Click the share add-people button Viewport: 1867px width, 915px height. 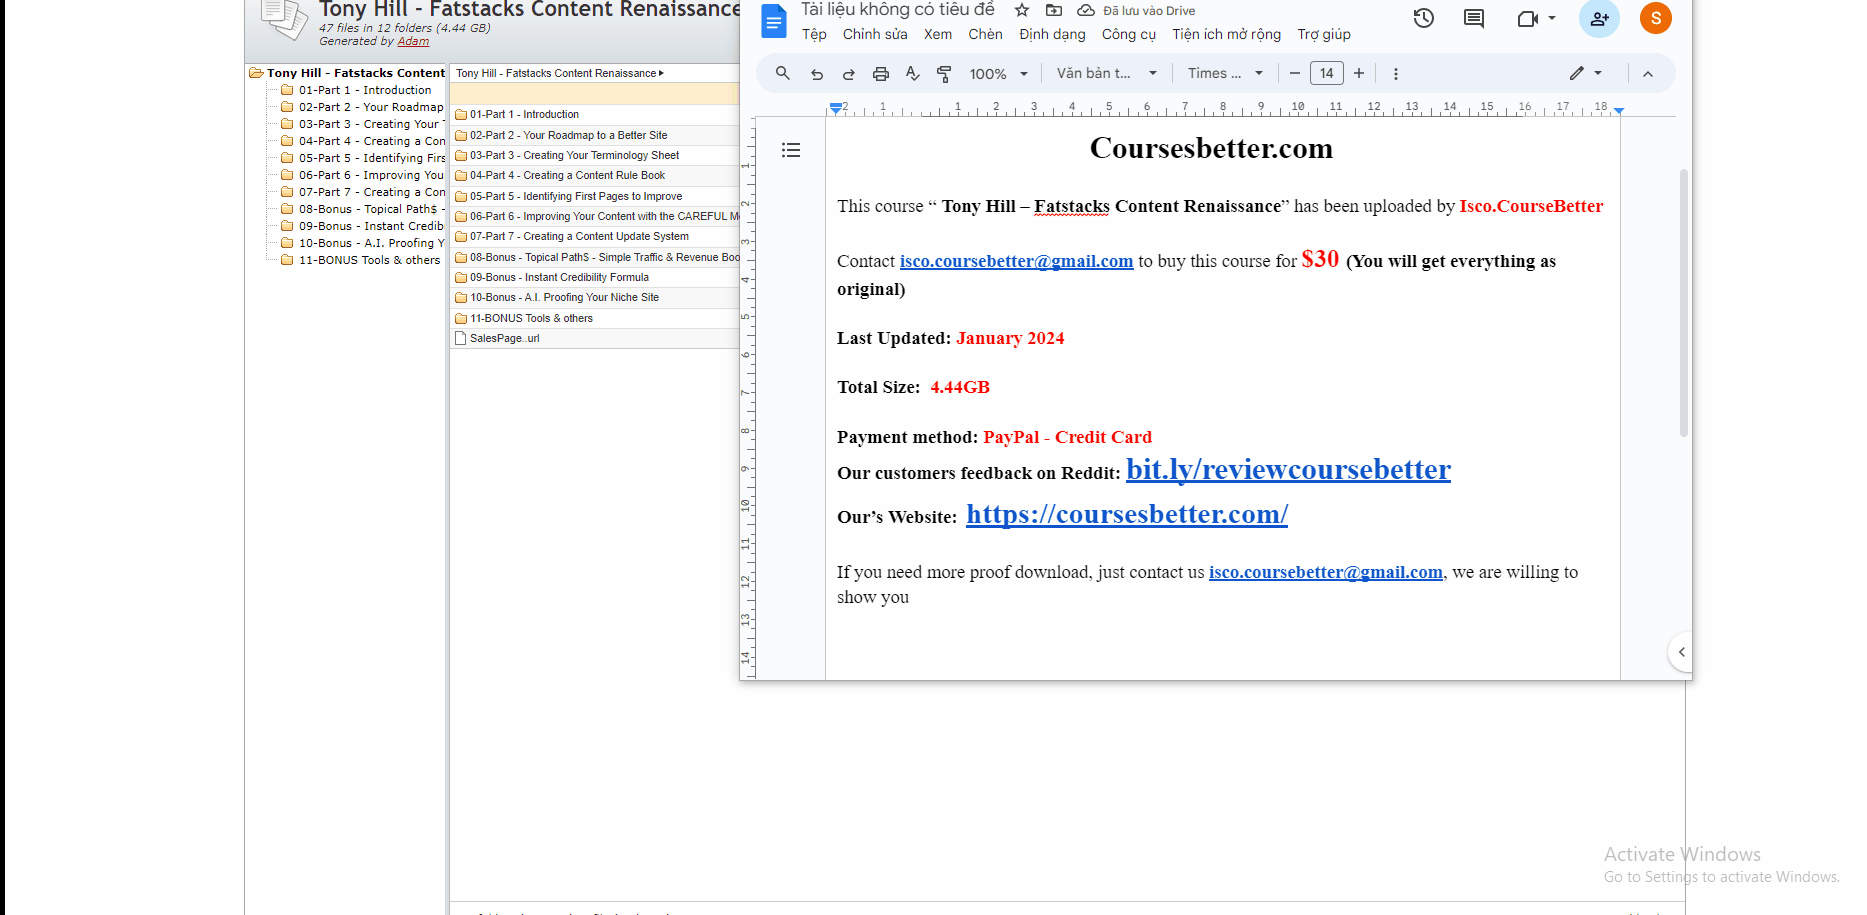[x=1599, y=18]
